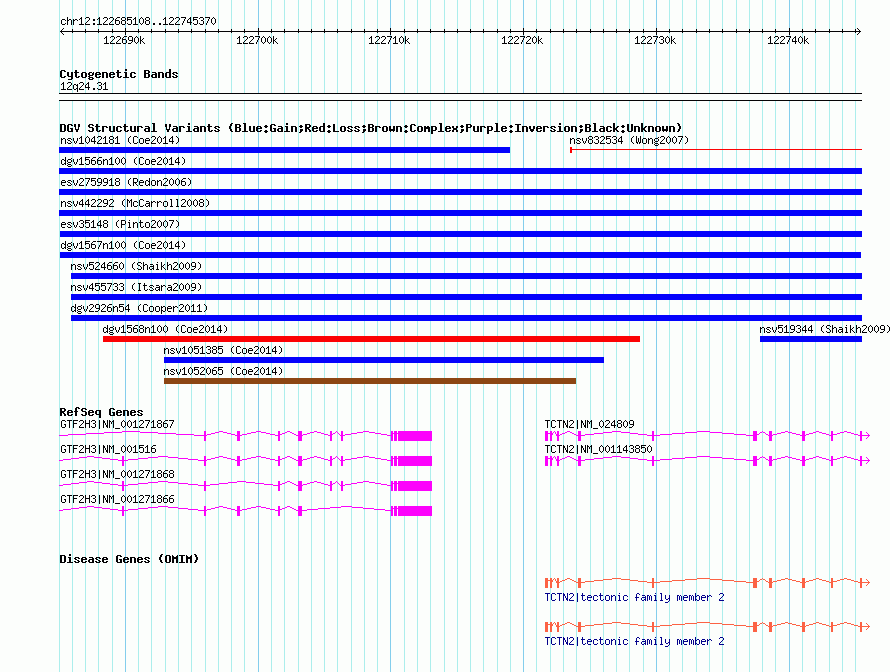Viewport: 890px width, 672px height.
Task: Click the Disease Genes (OMIM) track heading
Action: tap(129, 559)
